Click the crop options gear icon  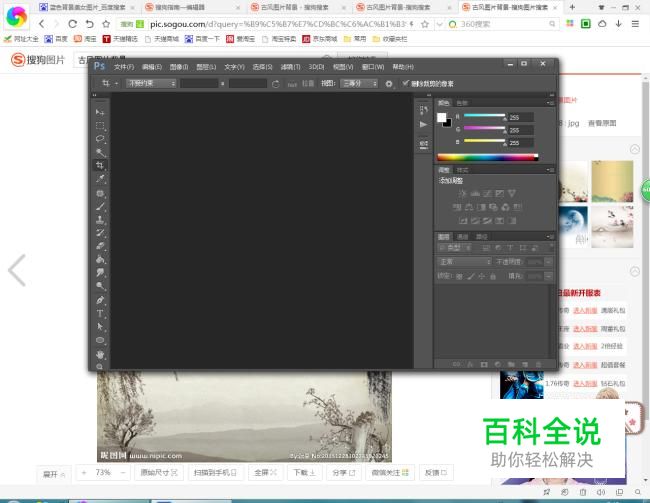389,83
